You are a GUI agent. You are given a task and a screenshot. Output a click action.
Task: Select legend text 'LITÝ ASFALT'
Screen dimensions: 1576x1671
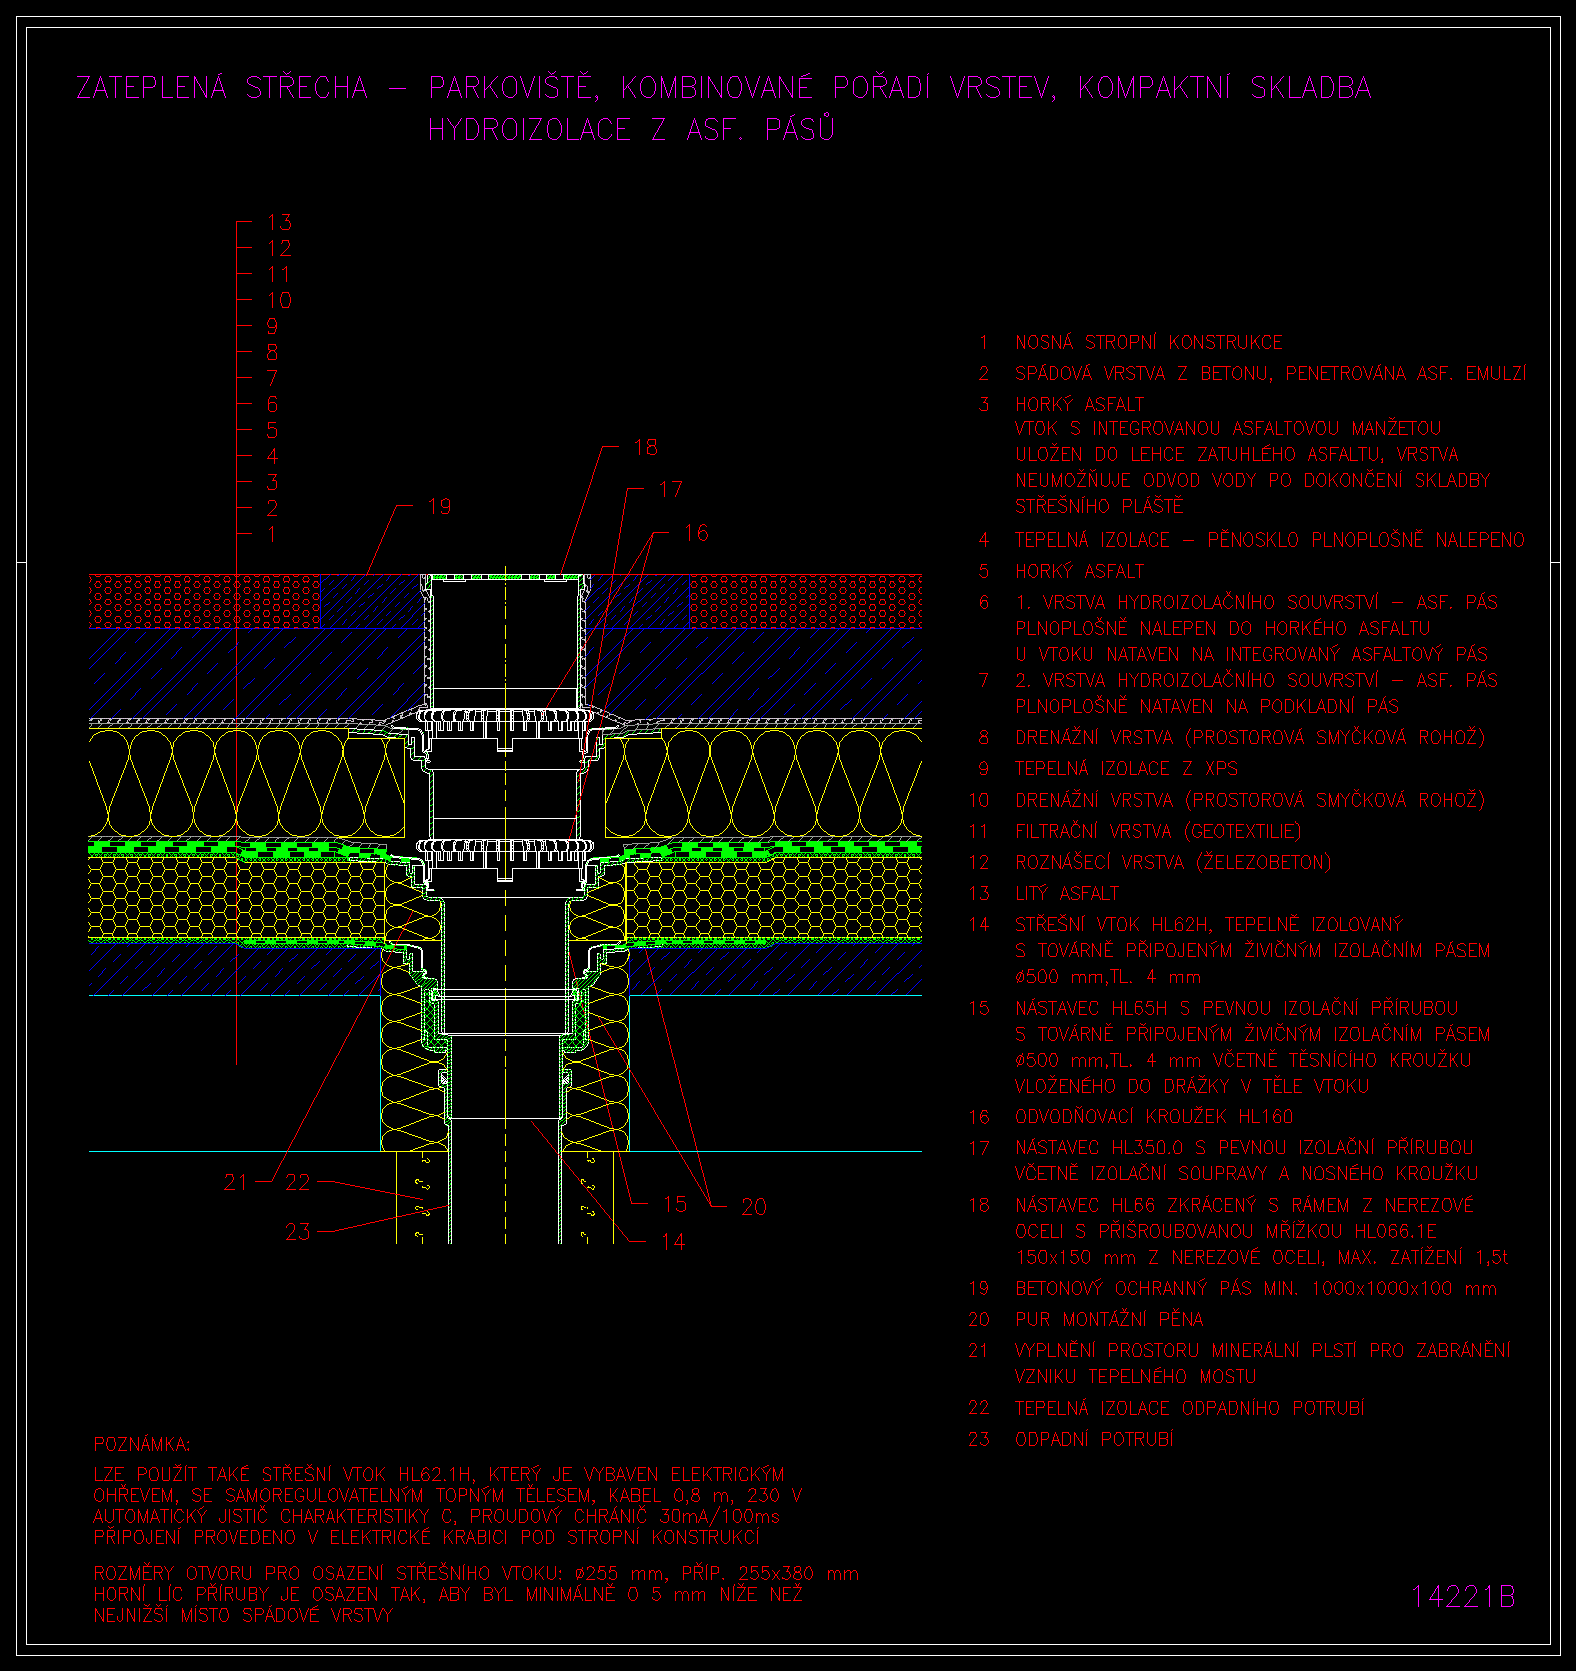click(x=1067, y=893)
